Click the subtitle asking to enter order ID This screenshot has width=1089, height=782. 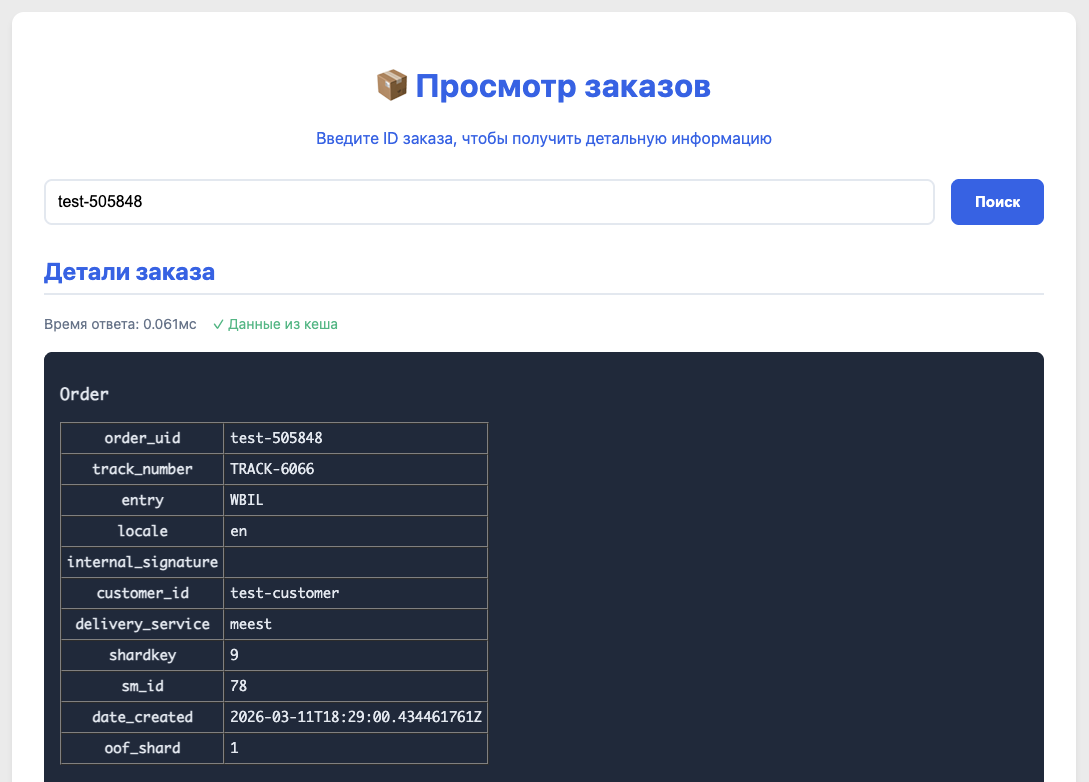click(544, 138)
